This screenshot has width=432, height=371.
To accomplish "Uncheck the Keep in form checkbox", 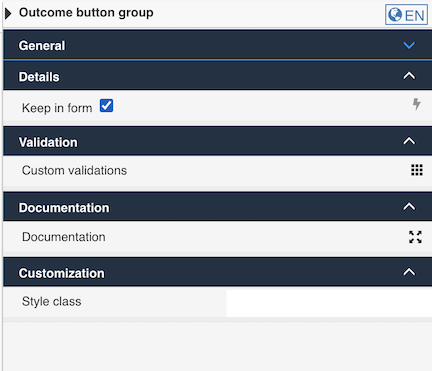I will coord(106,106).
